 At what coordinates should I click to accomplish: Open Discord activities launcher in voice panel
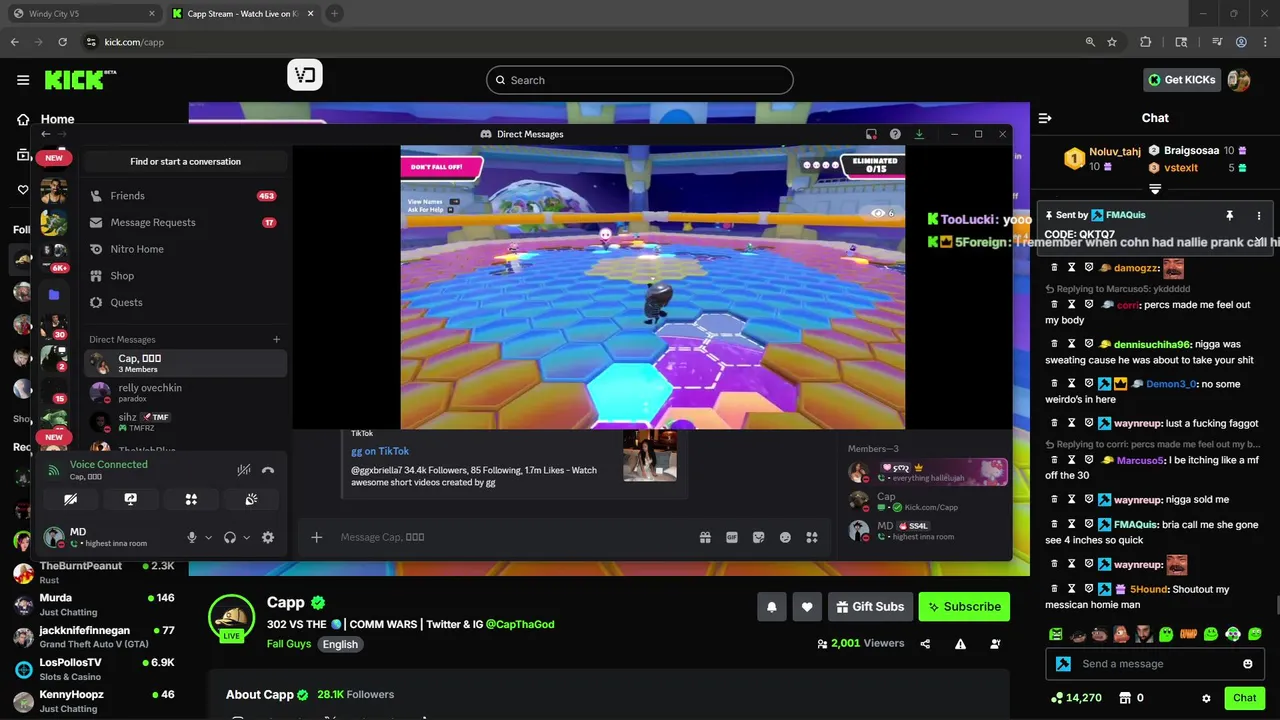pos(191,499)
